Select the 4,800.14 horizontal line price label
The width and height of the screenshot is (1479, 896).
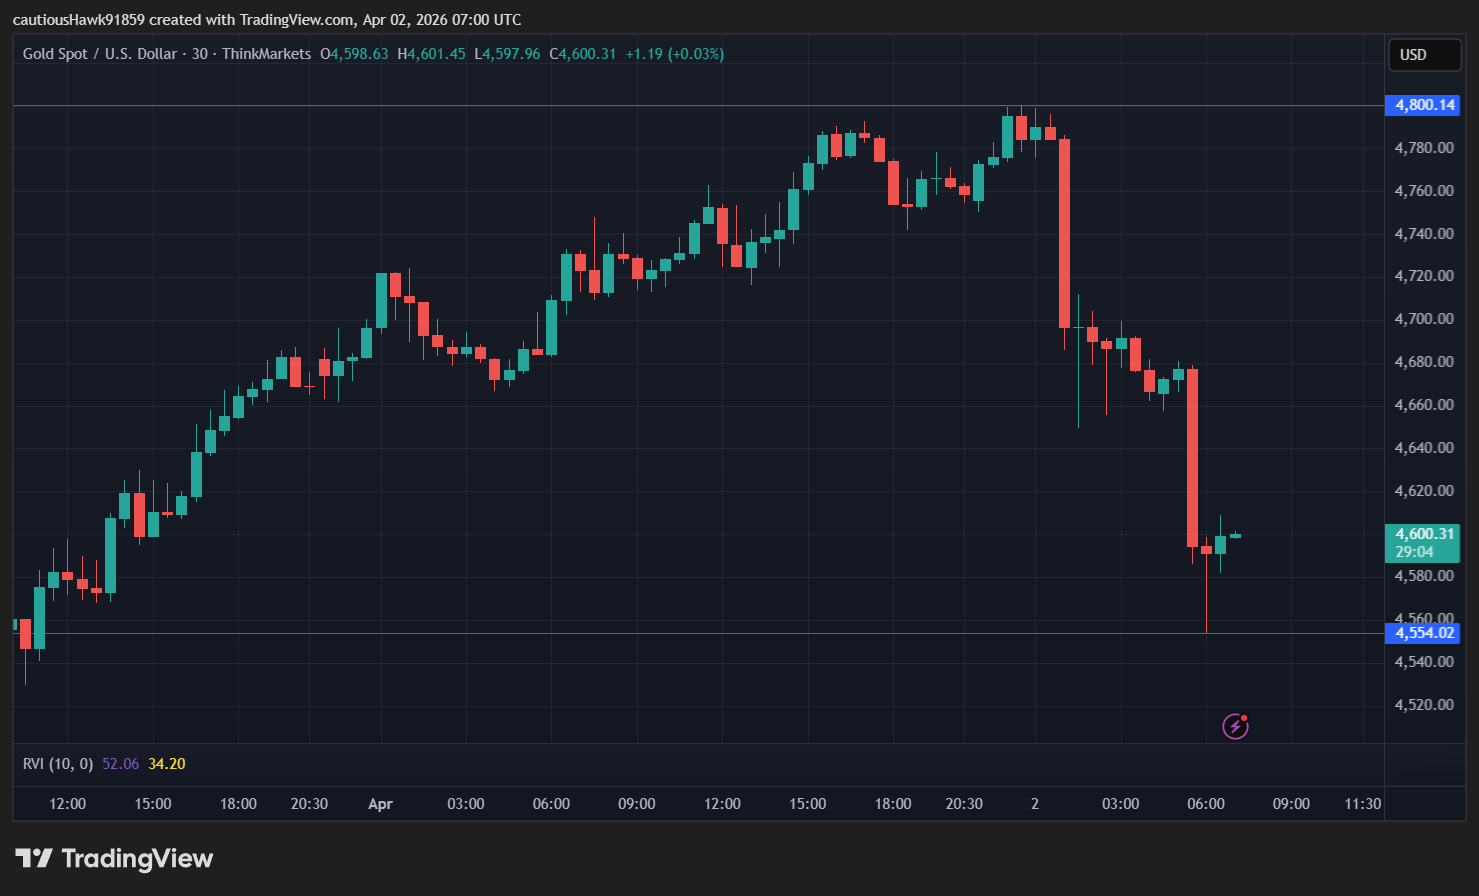click(x=1421, y=105)
